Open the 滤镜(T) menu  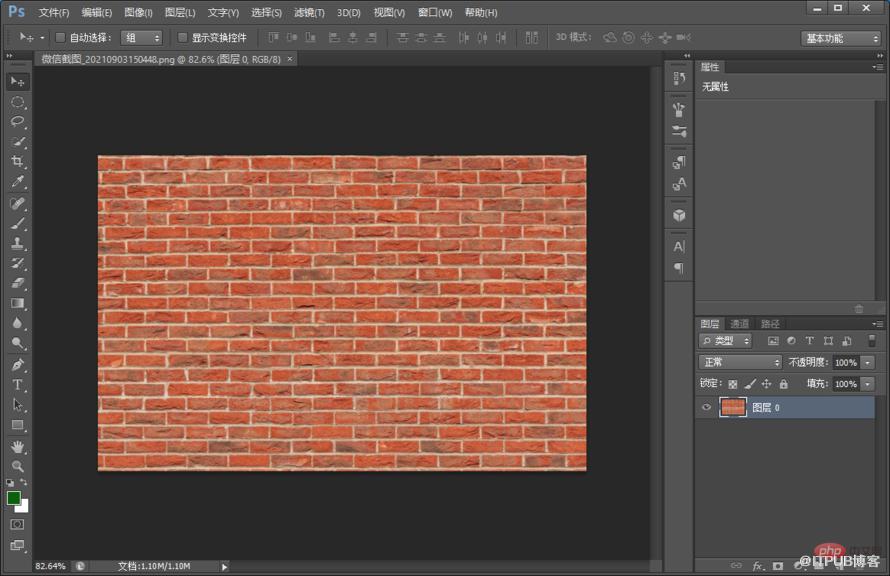(309, 12)
